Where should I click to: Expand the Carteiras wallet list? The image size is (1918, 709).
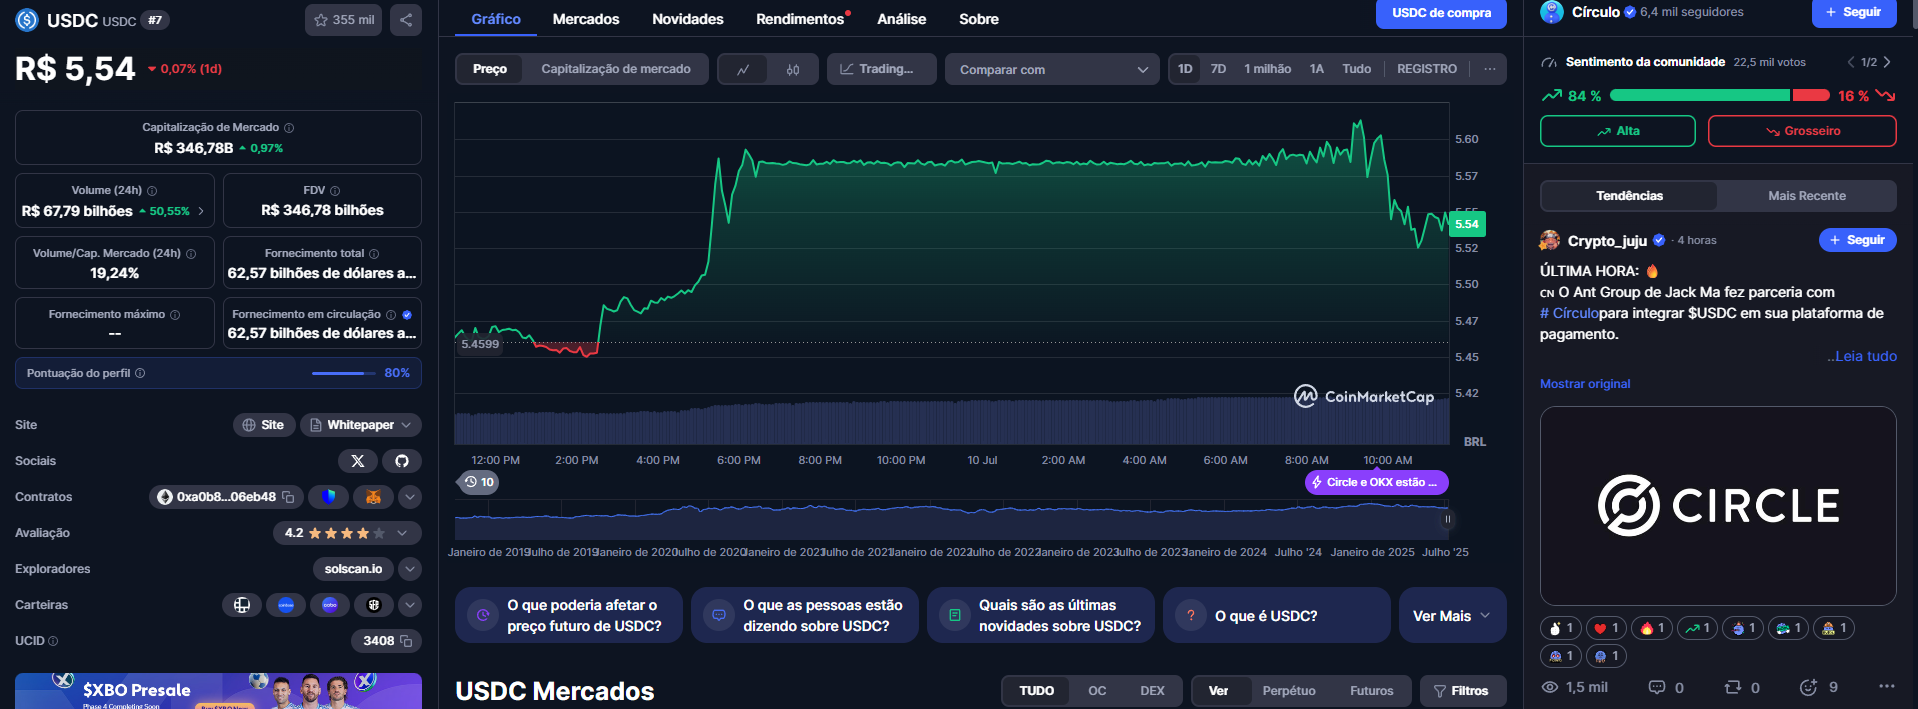(x=410, y=605)
